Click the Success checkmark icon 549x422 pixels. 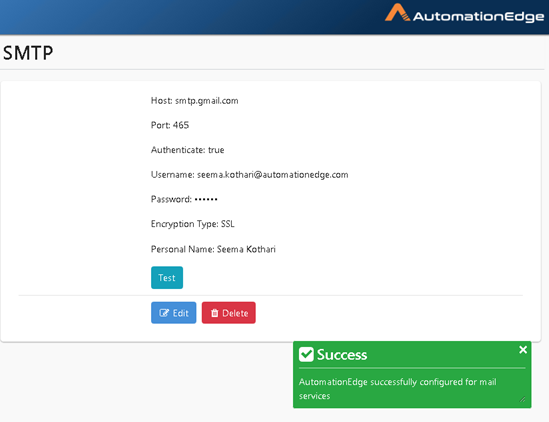pos(306,354)
